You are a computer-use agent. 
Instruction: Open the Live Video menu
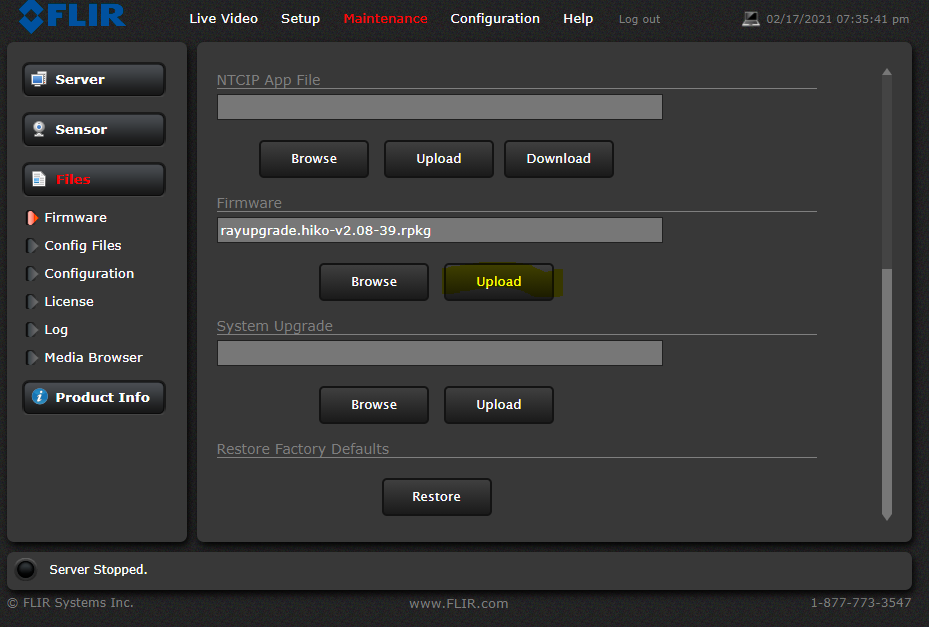coord(223,19)
